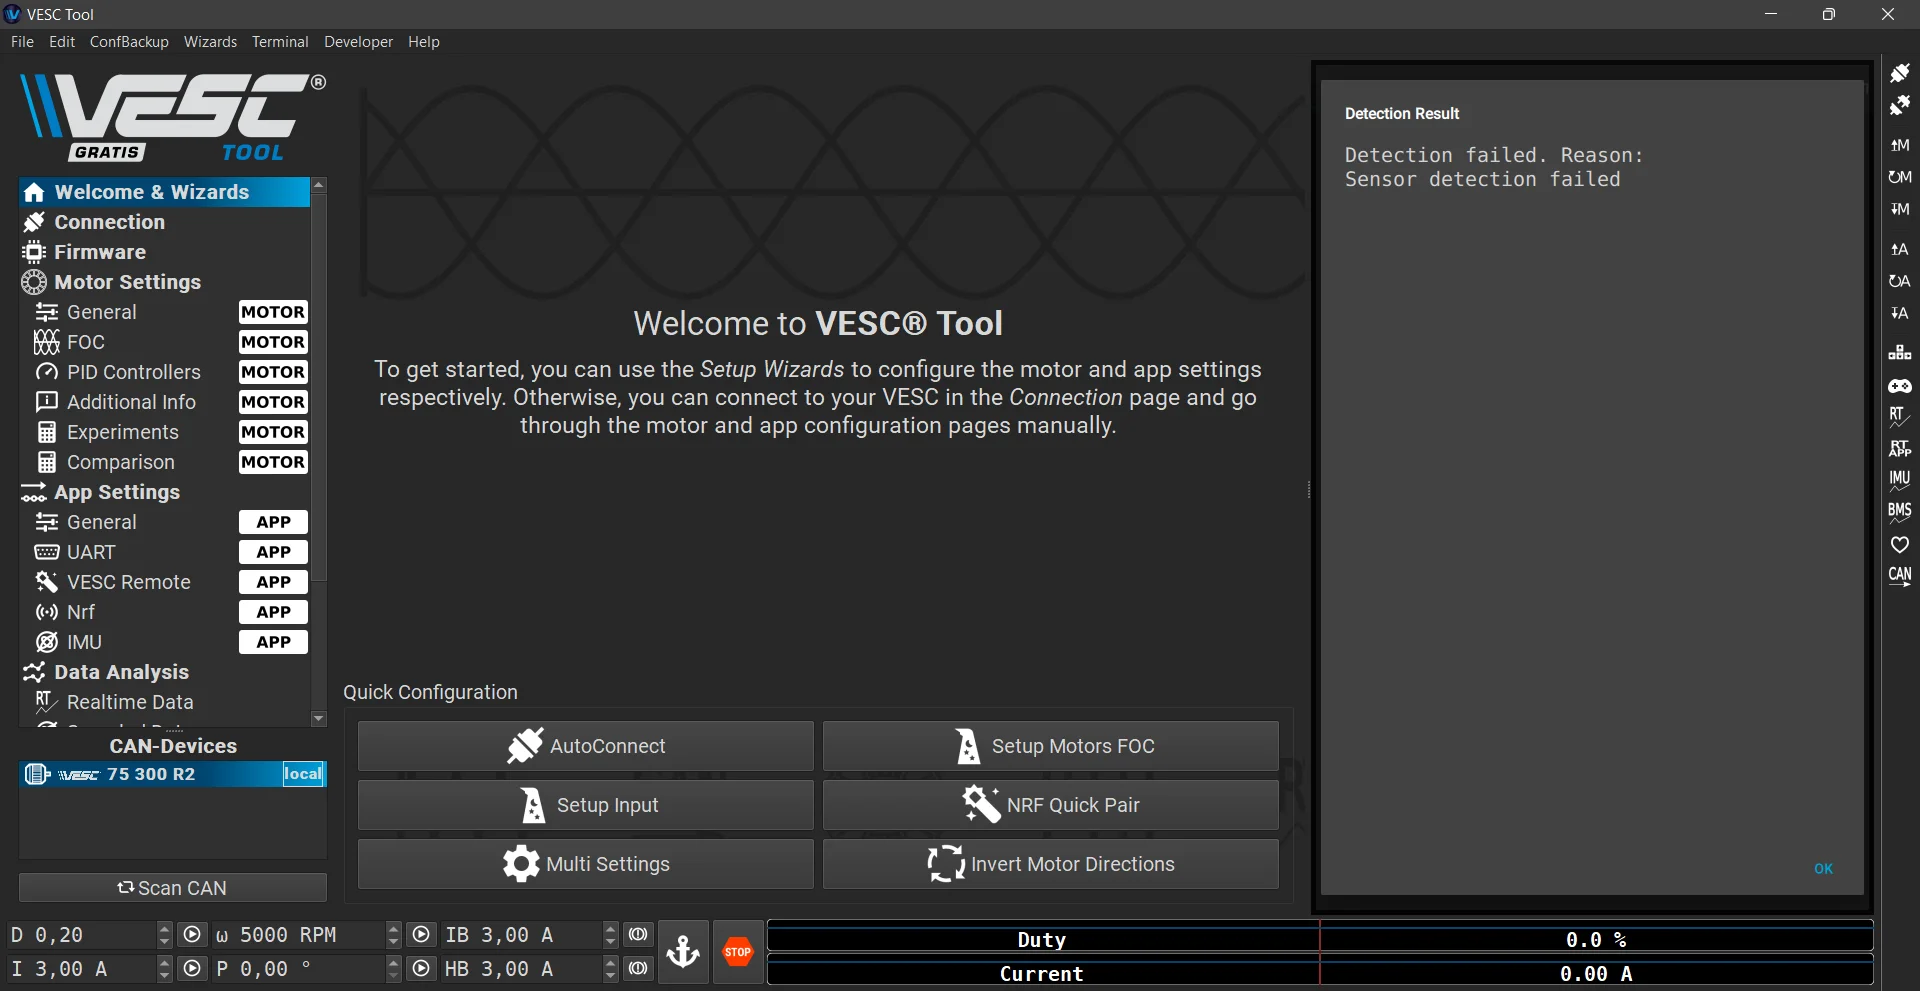Click the circular-arrow M default motor config icon
The image size is (1920, 991).
point(1899,177)
